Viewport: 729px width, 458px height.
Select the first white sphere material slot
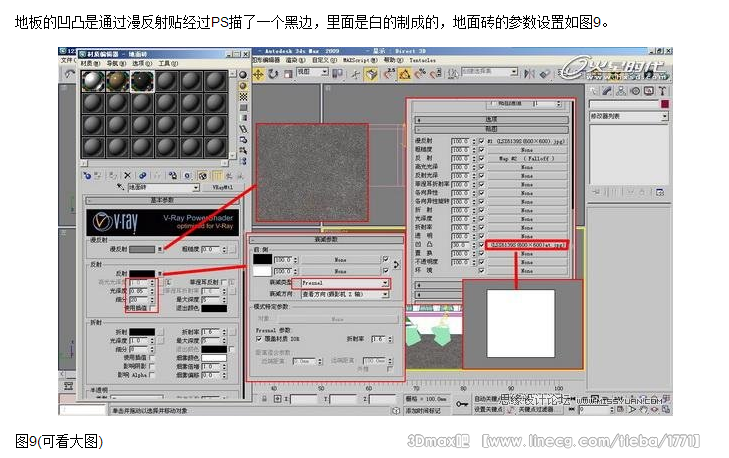coord(93,81)
